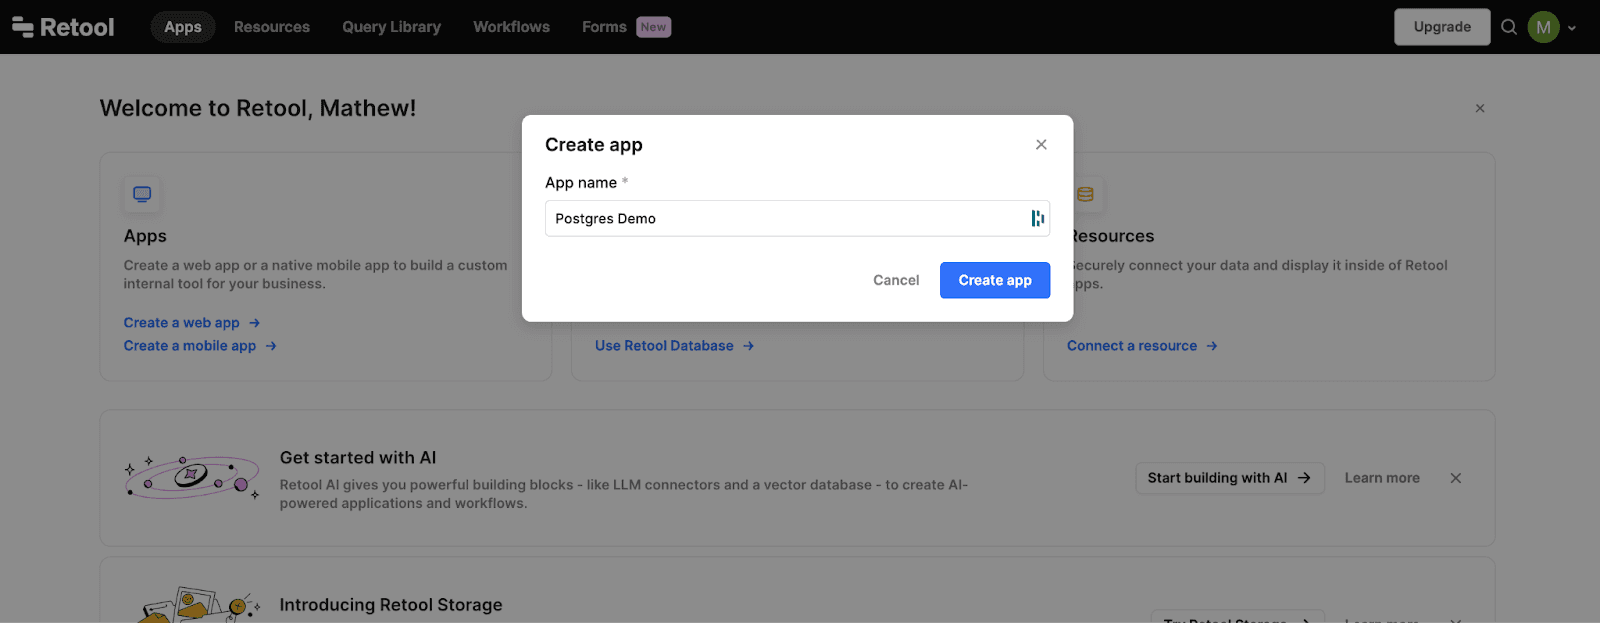Click the Retool logo in the navbar
This screenshot has height=623, width=1600.
click(x=63, y=27)
